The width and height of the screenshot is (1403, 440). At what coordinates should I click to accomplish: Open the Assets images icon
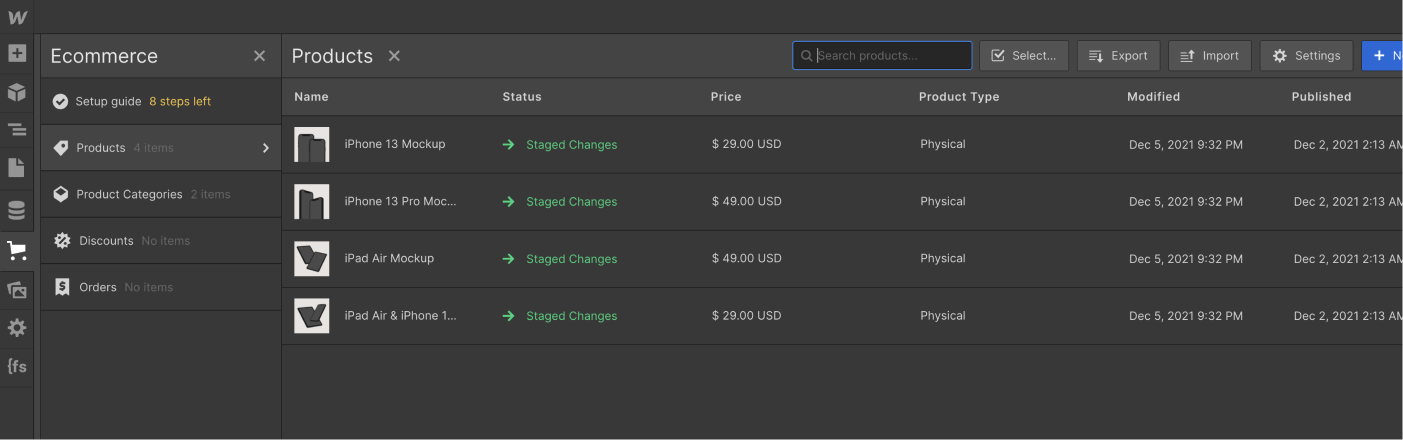coord(17,290)
